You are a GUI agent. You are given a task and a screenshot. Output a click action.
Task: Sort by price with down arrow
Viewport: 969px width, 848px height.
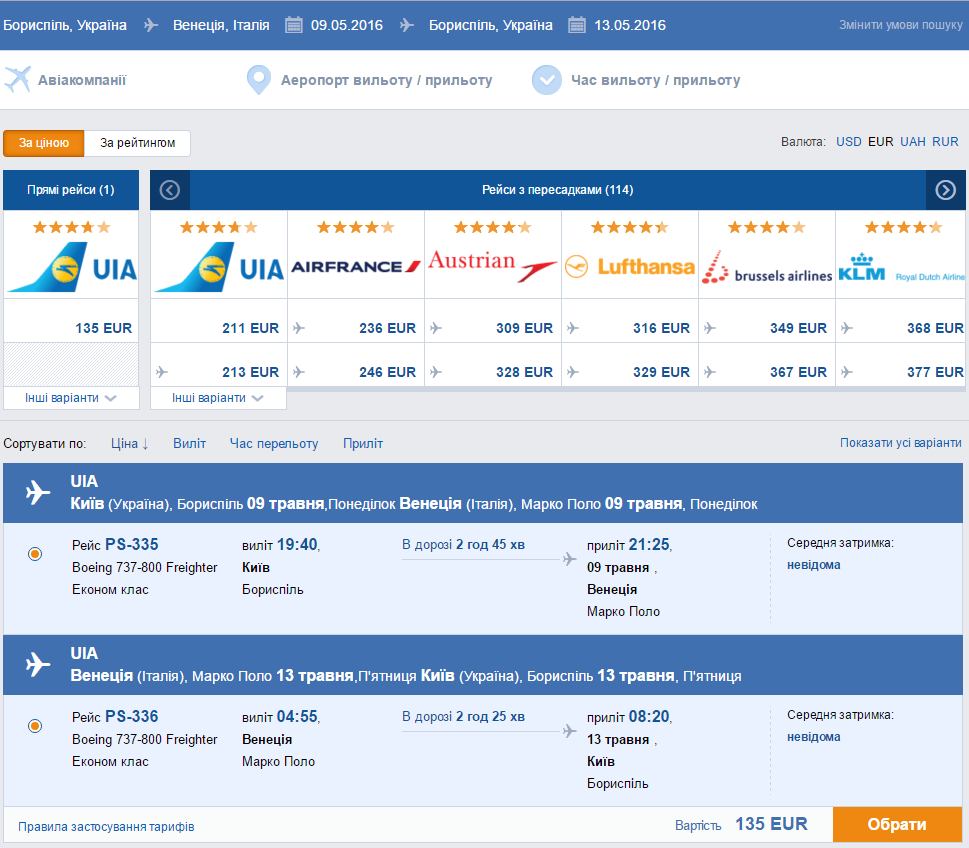(130, 444)
